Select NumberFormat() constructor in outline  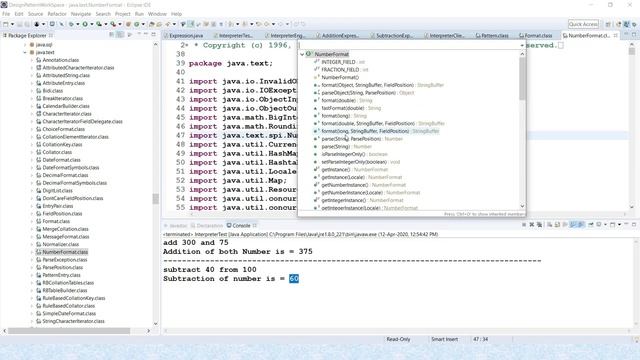click(340, 77)
